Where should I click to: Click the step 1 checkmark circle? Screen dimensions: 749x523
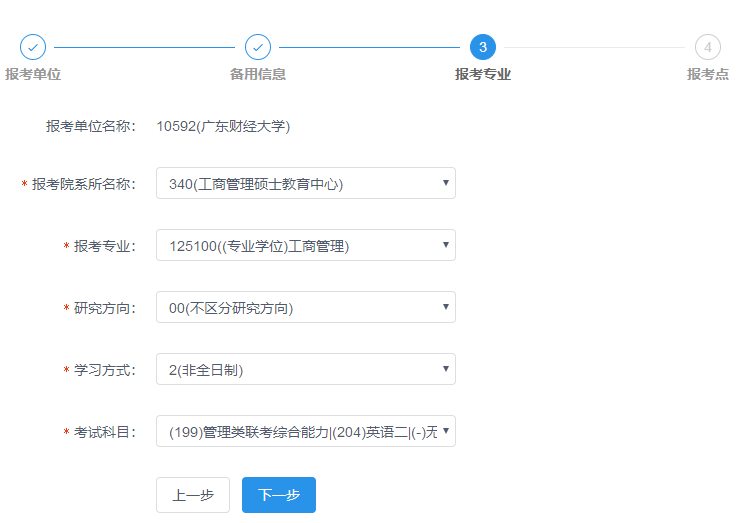click(x=33, y=47)
